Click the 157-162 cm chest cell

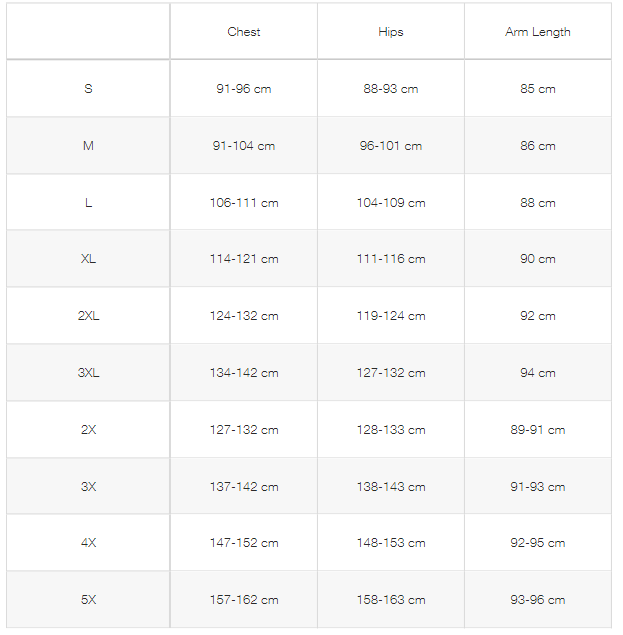click(x=244, y=600)
